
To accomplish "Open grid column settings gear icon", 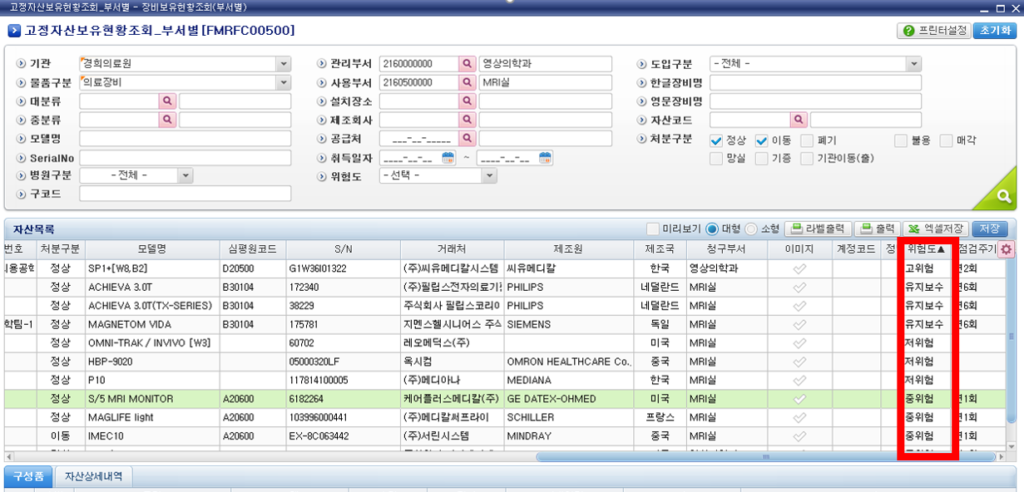I will (1006, 249).
